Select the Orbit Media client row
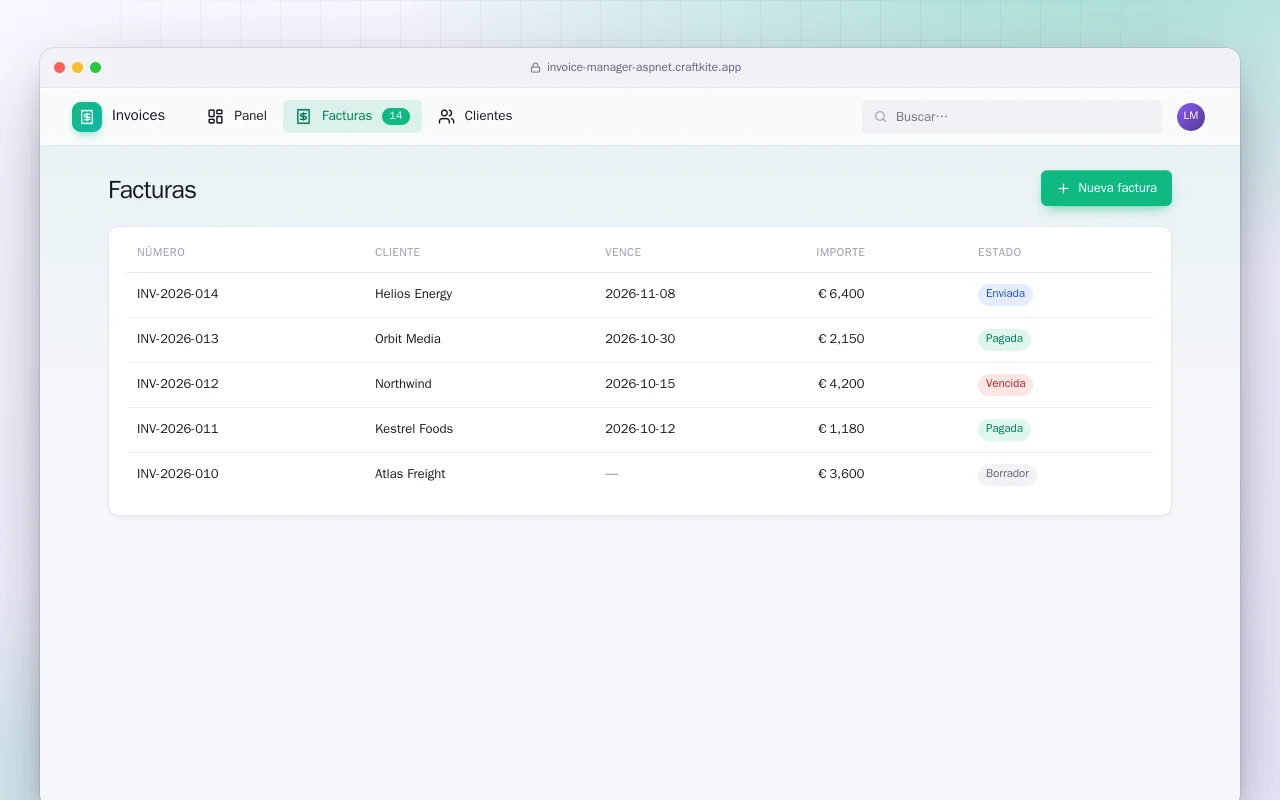Image resolution: width=1280 pixels, height=800 pixels. [x=640, y=339]
